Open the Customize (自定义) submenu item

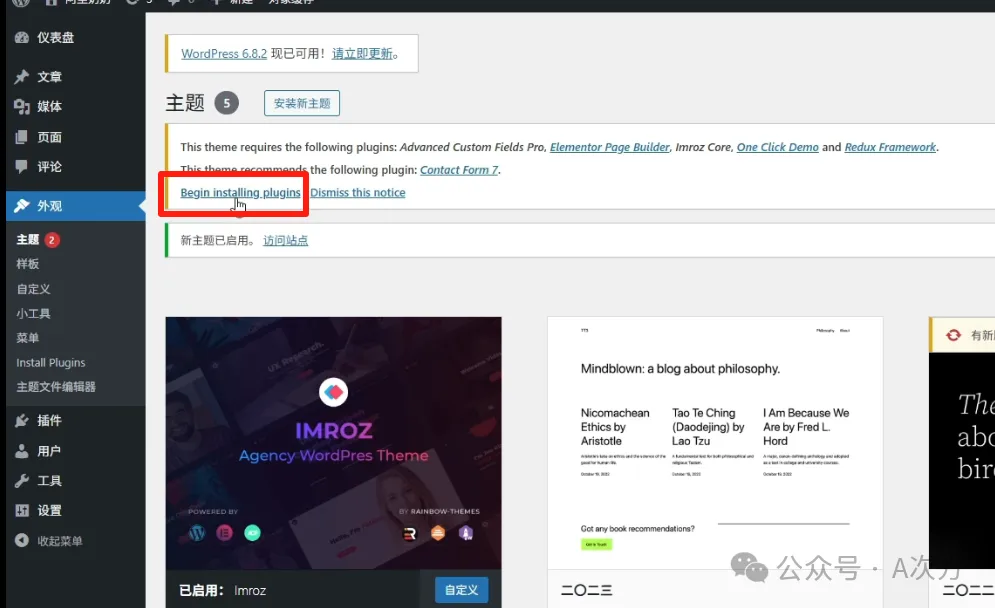pyautogui.click(x=33, y=289)
